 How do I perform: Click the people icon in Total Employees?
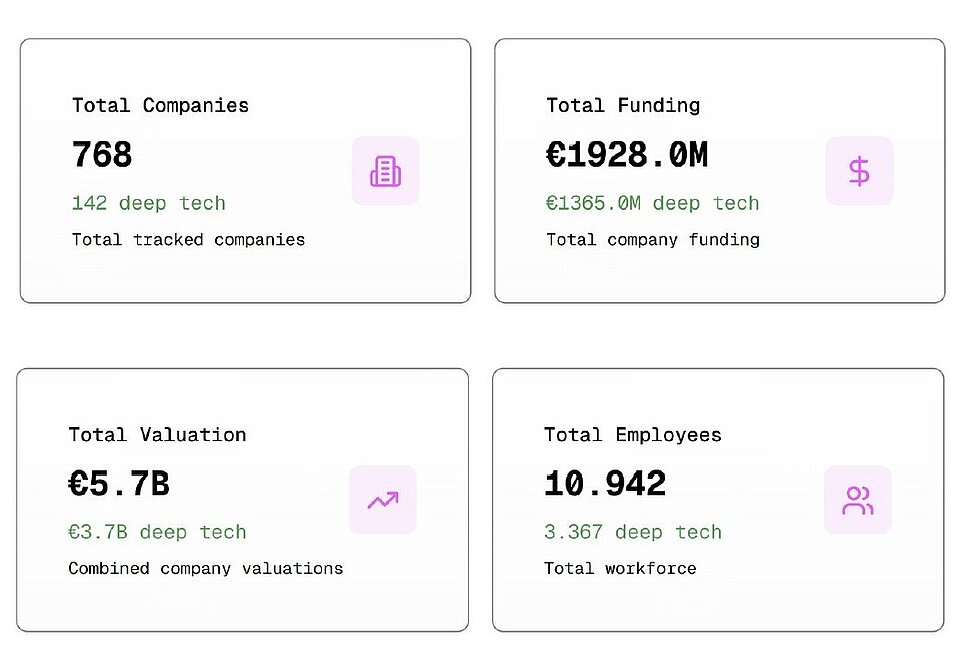857,500
